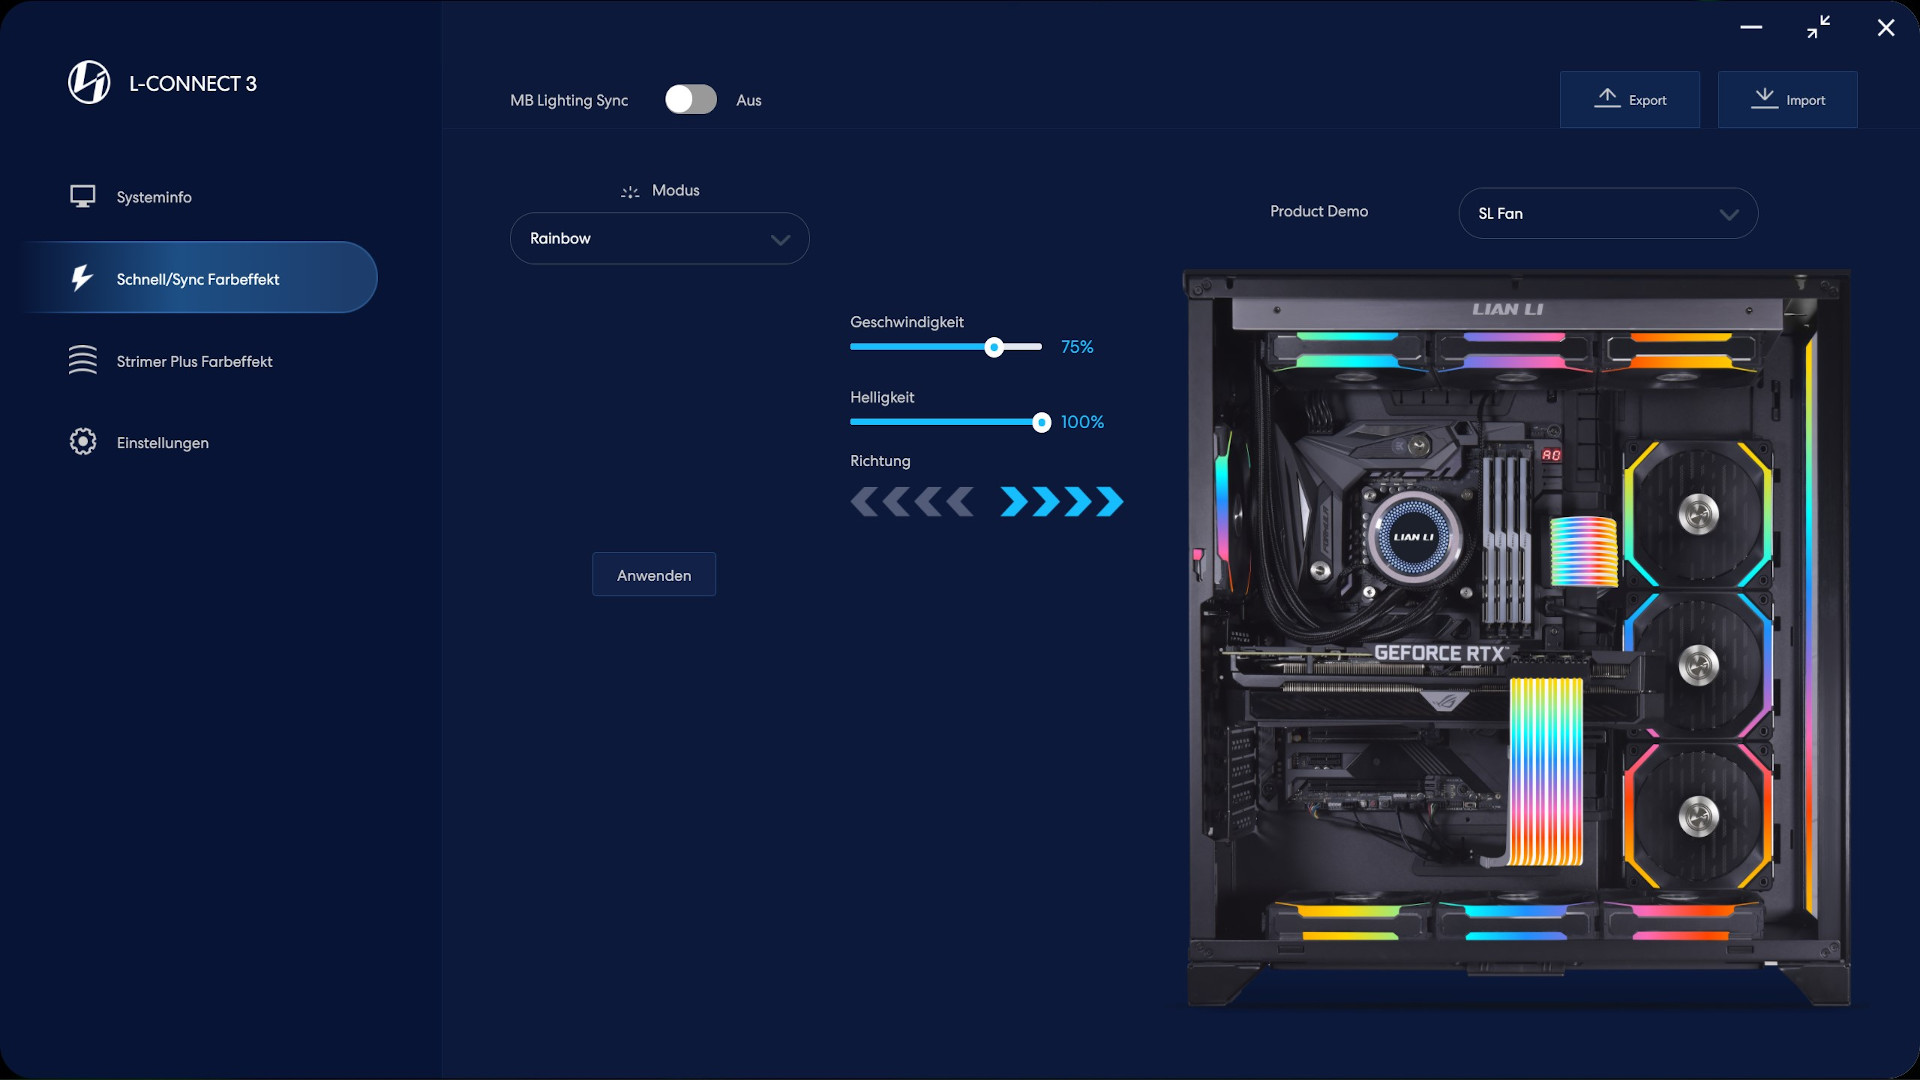Click the Helligkeit slider handle
The image size is (1920, 1080).
tap(1041, 422)
